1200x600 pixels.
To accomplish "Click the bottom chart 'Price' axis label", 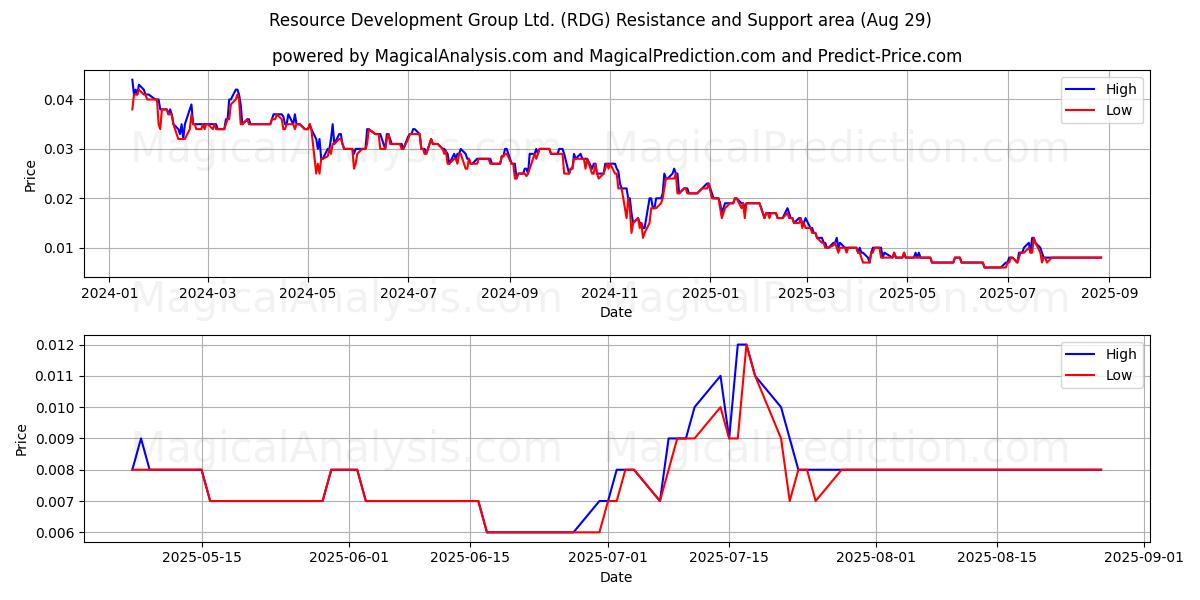I will 24,438.
